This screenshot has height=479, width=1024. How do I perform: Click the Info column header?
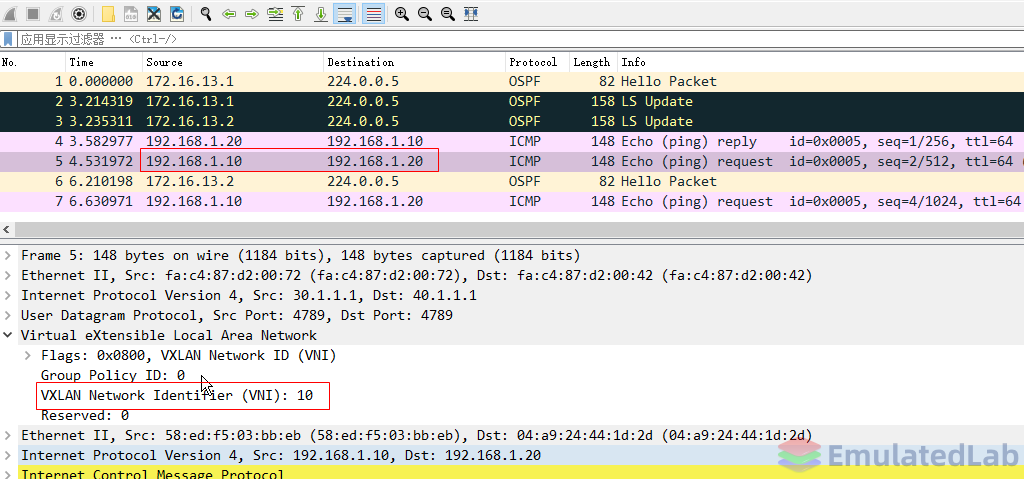820,62
